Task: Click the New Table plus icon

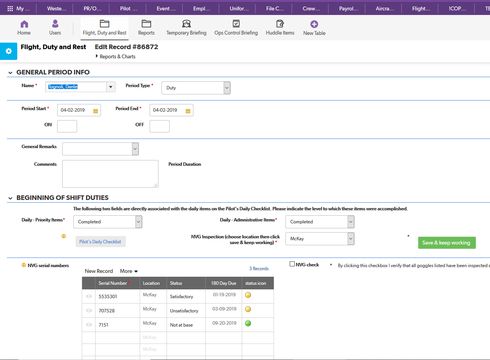Action: pyautogui.click(x=314, y=24)
